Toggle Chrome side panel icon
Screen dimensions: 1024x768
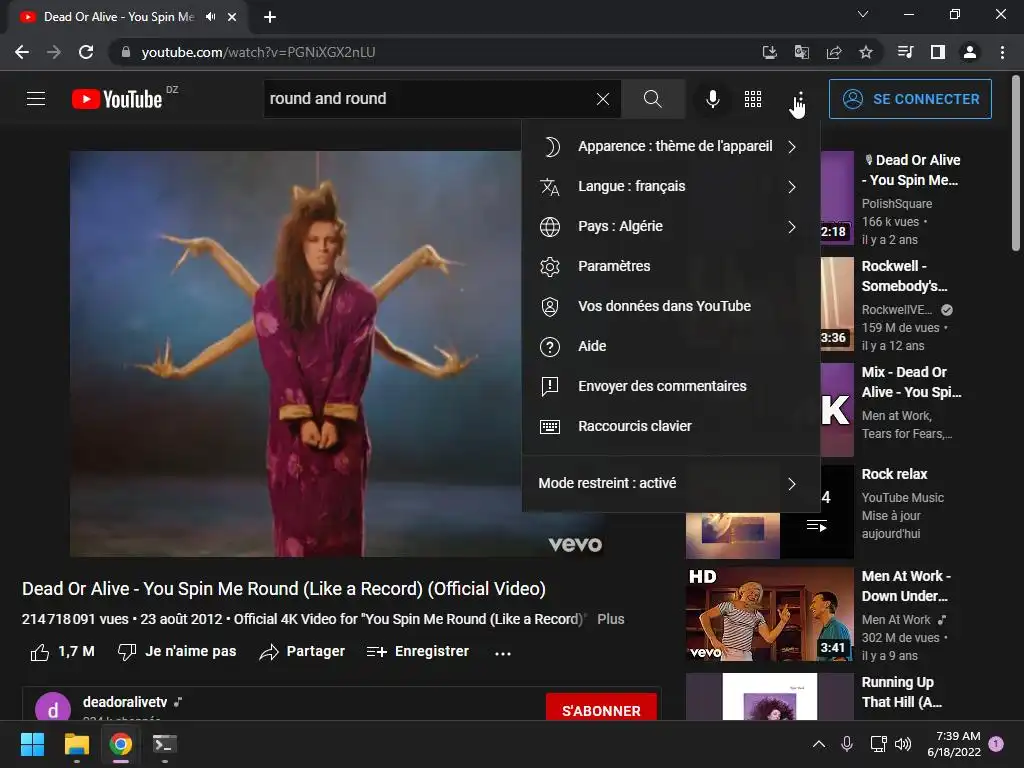(938, 52)
